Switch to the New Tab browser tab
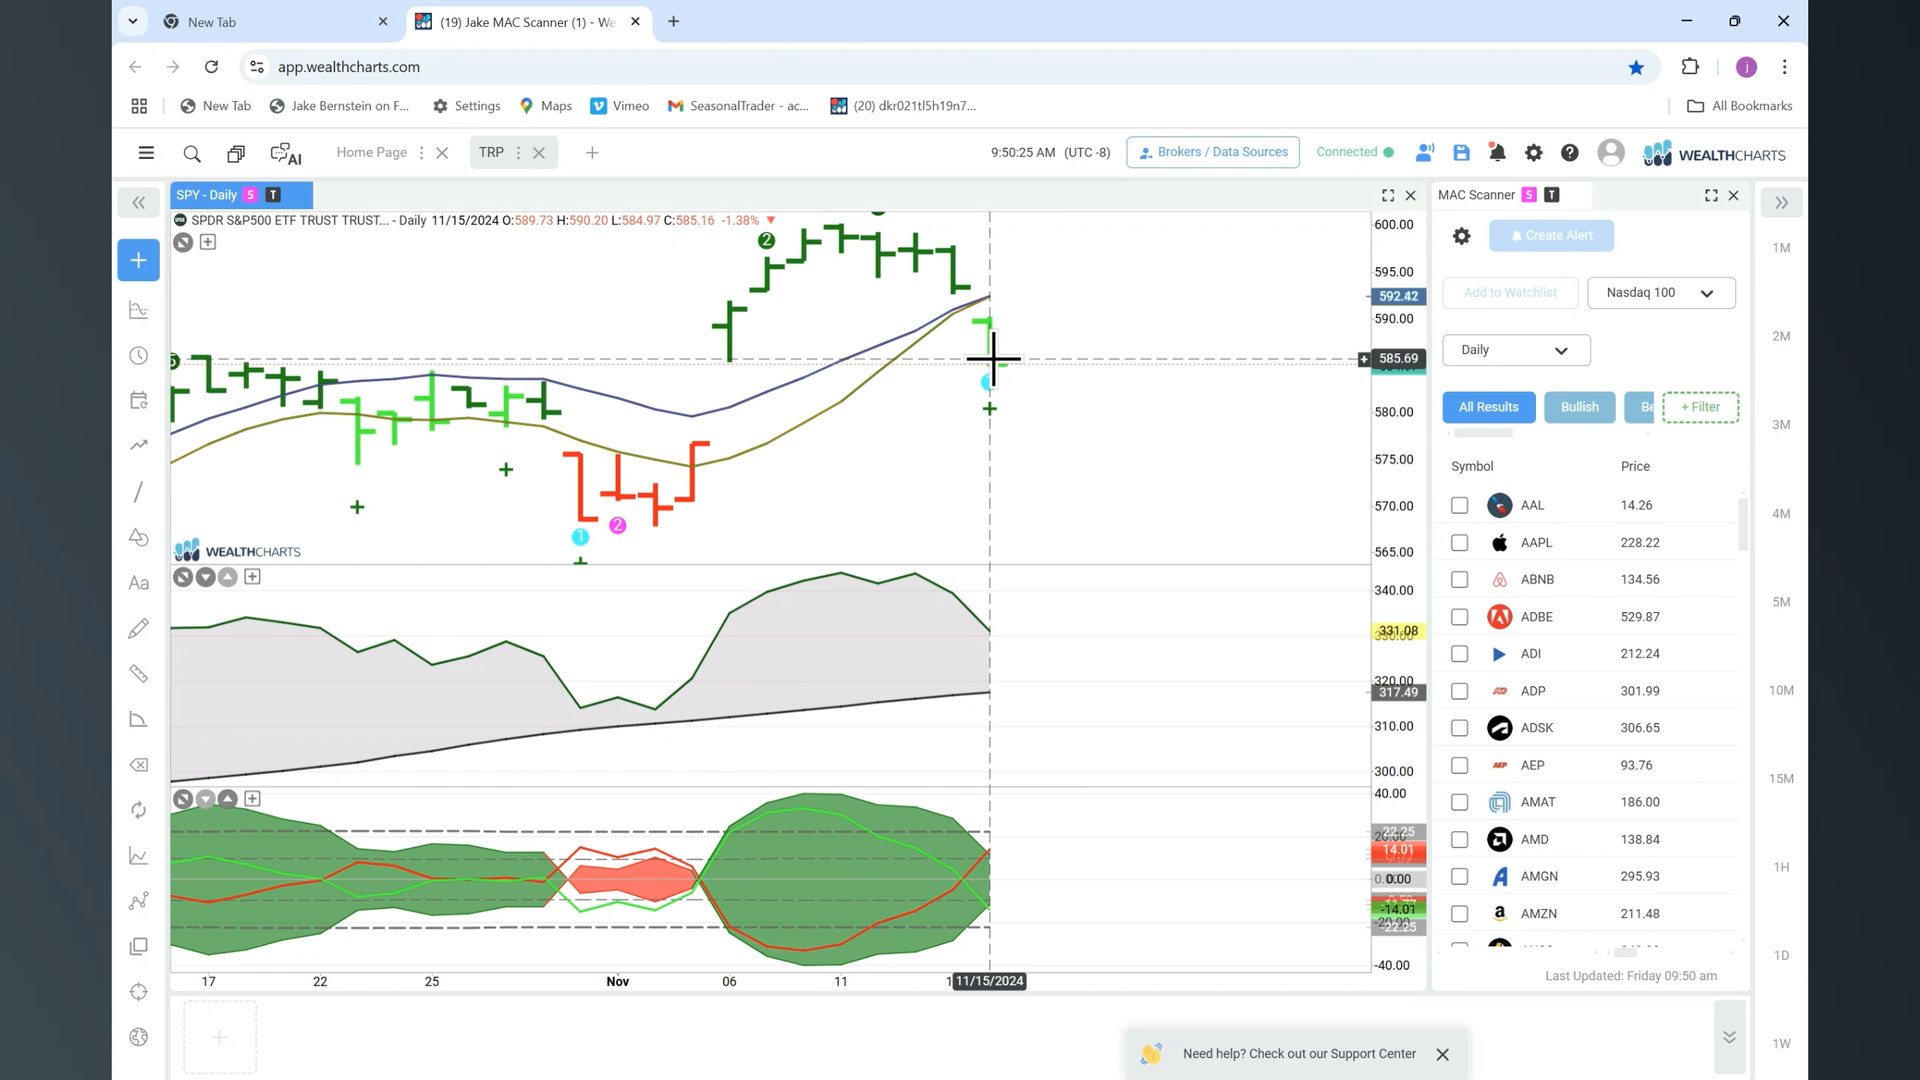1920x1080 pixels. (x=277, y=22)
